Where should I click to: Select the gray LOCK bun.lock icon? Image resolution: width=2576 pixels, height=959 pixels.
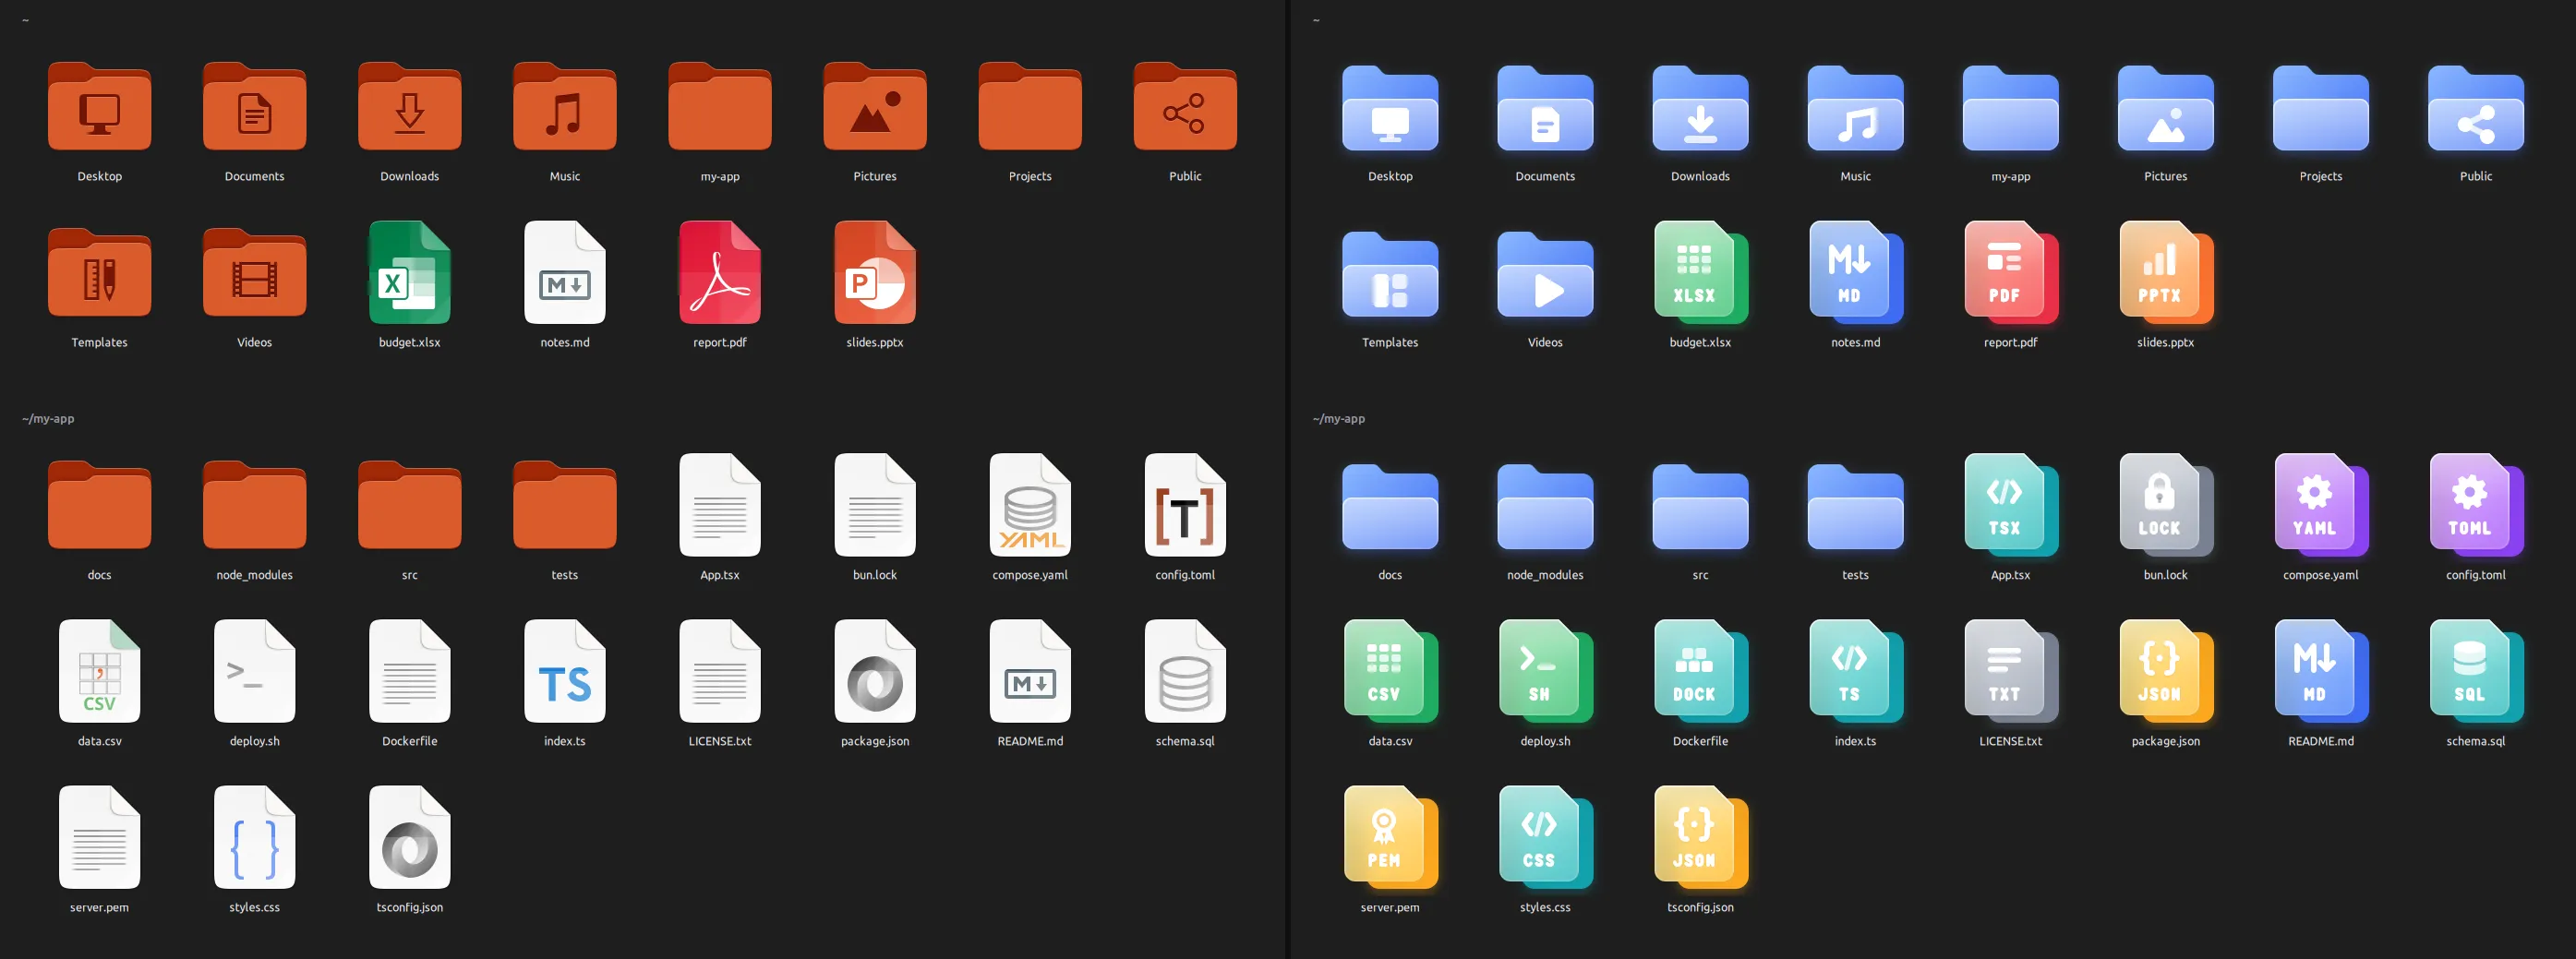[2165, 505]
